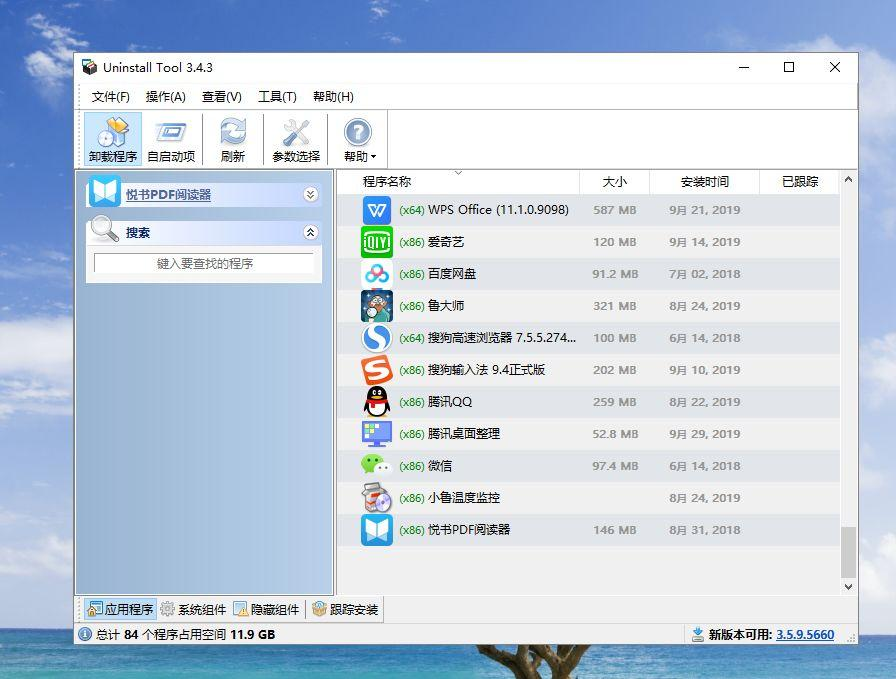Viewport: 896px width, 679px height.
Task: Click the info icon in status bar
Action: 85,634
